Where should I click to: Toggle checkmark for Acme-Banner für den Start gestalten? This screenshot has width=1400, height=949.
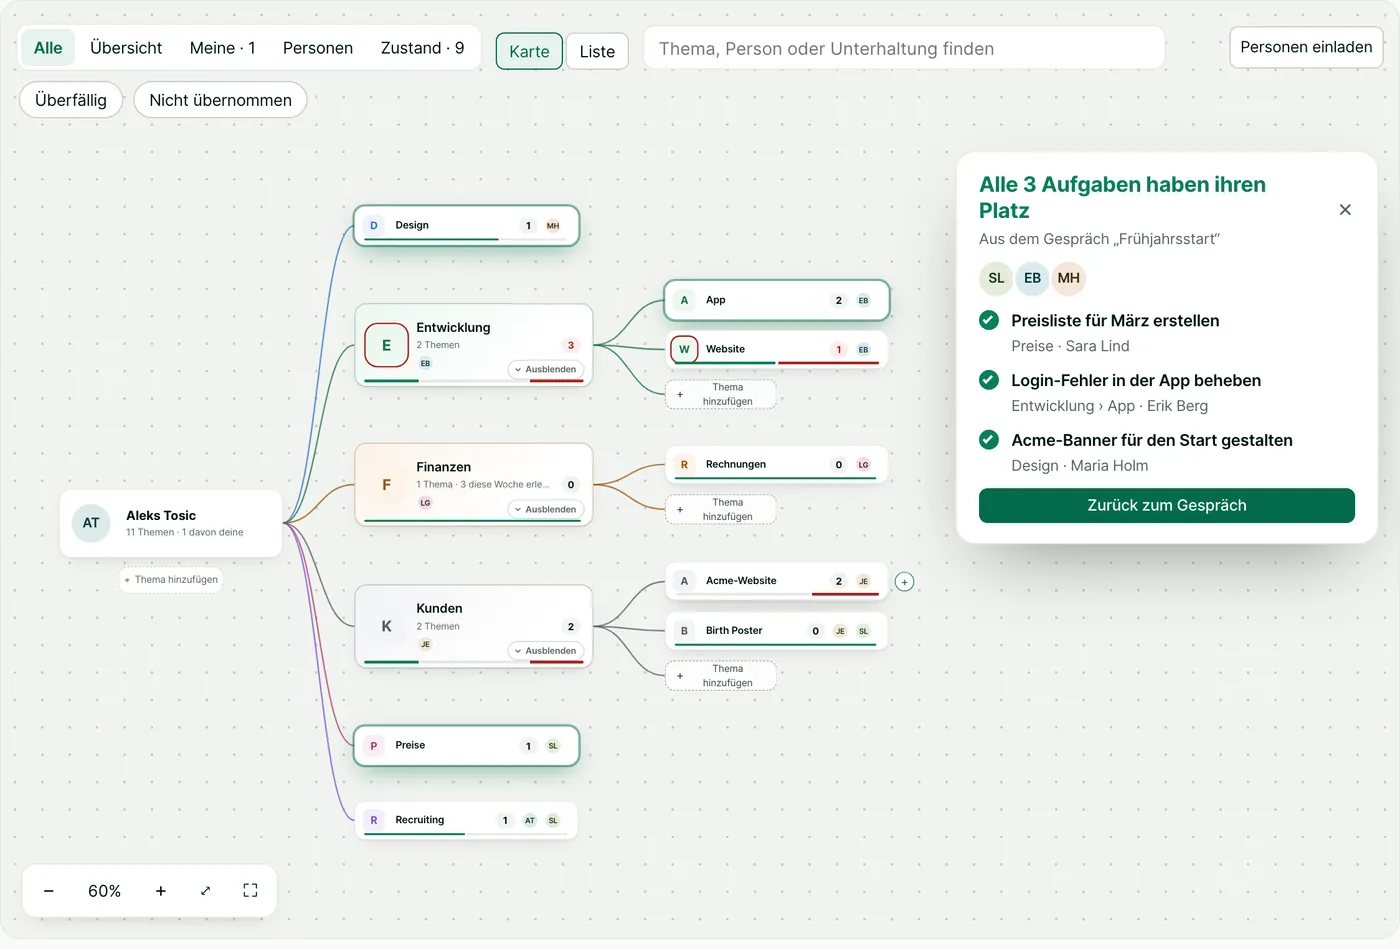click(x=989, y=440)
